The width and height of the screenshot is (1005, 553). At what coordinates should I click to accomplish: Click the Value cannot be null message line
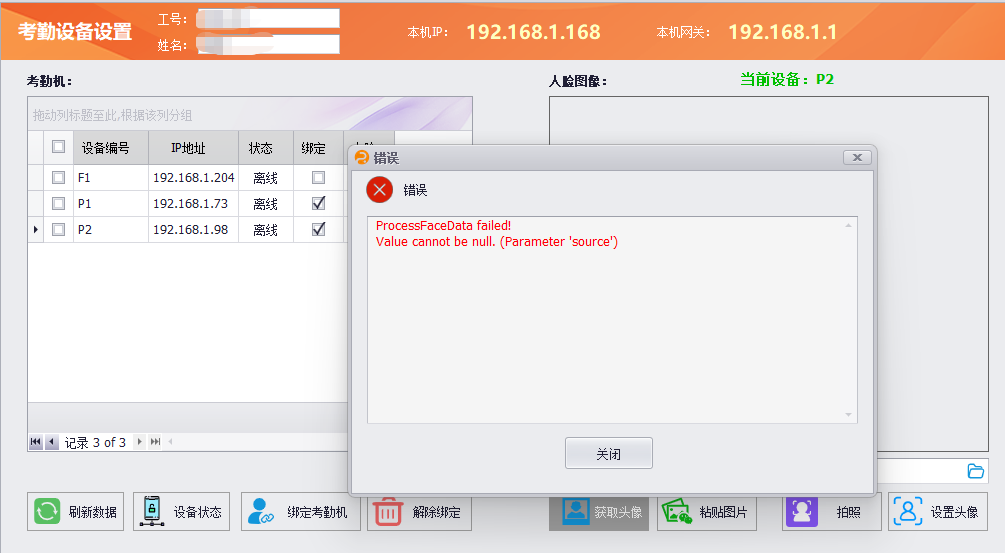(x=497, y=242)
